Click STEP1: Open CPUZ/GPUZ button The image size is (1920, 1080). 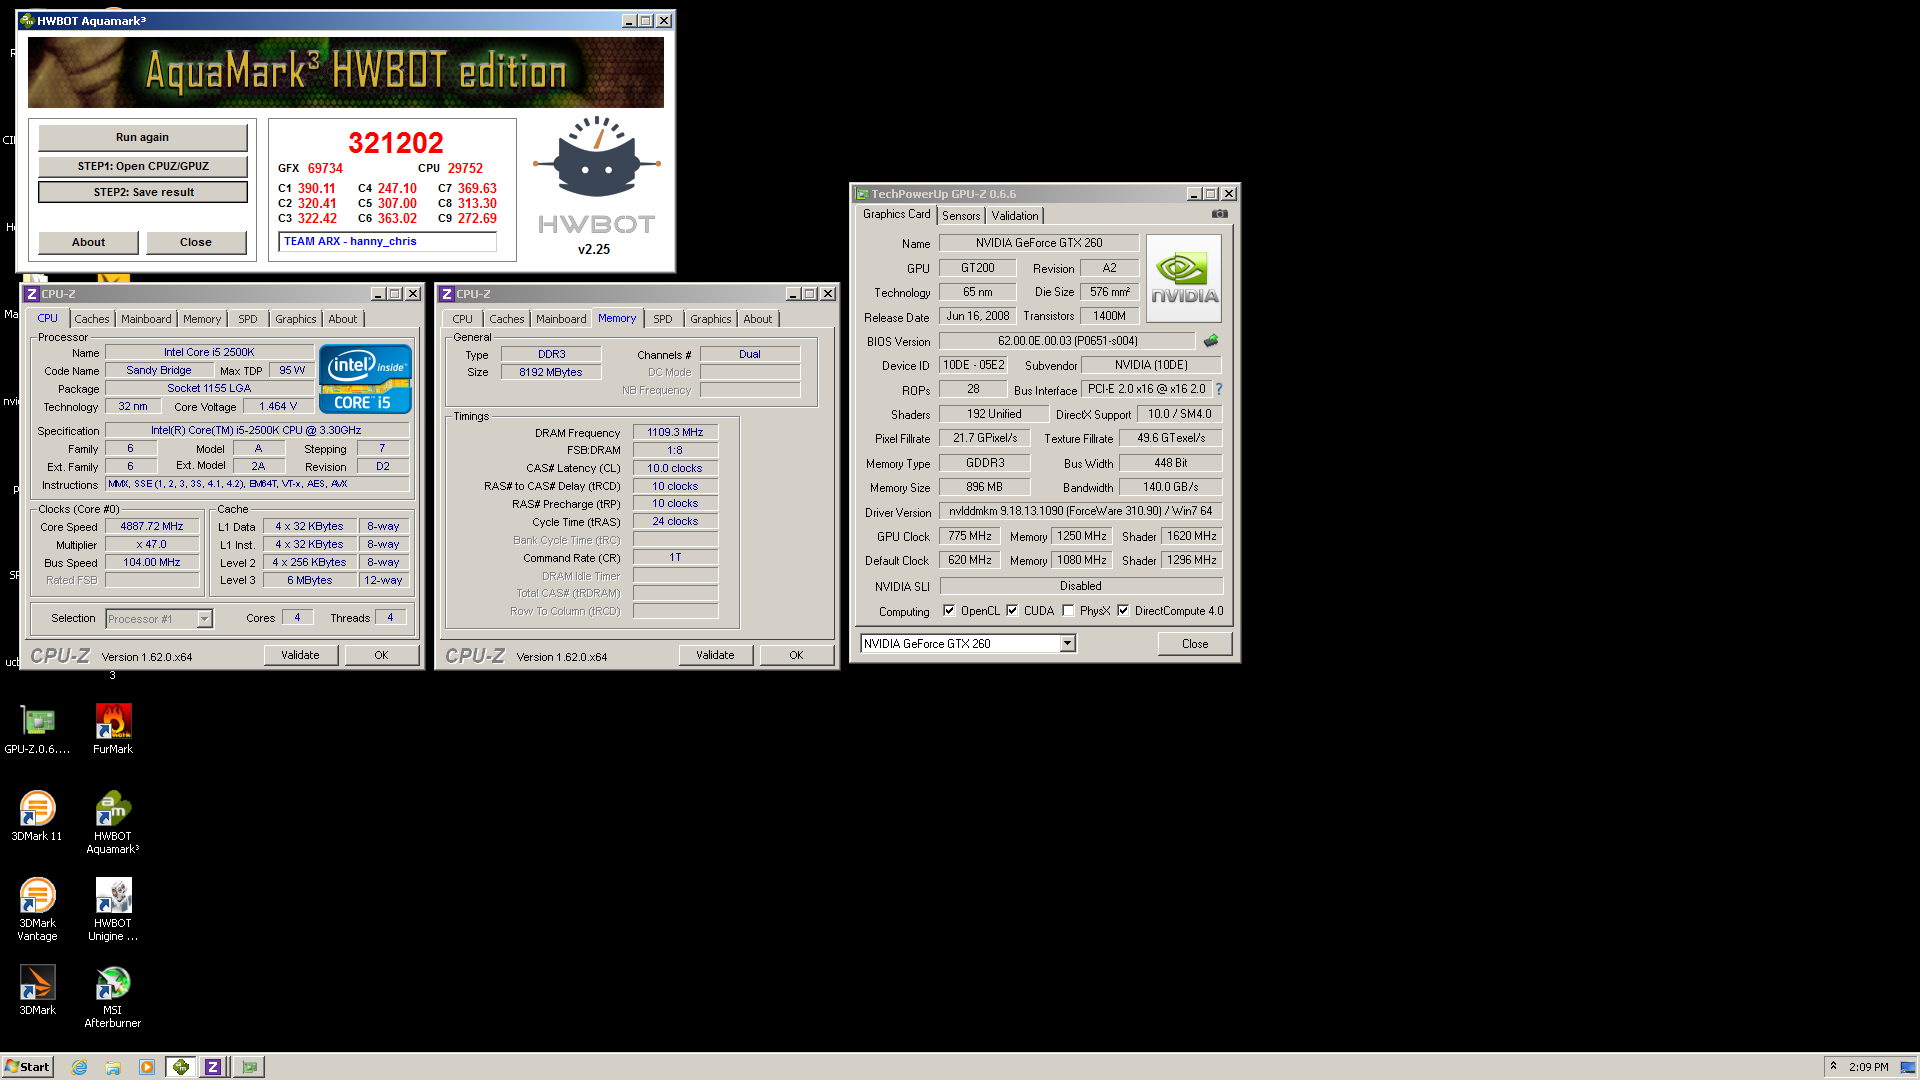click(x=143, y=166)
